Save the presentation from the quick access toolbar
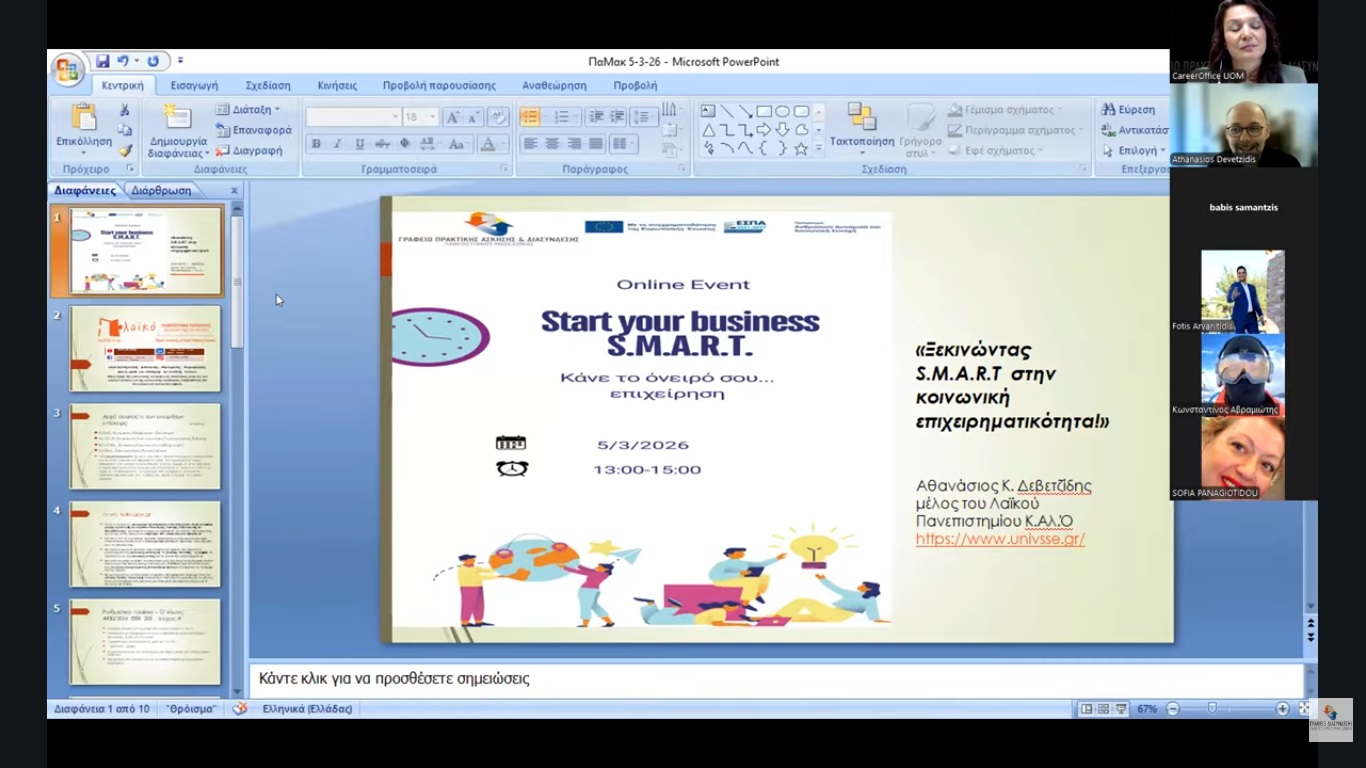The height and width of the screenshot is (768, 1366). pos(102,61)
